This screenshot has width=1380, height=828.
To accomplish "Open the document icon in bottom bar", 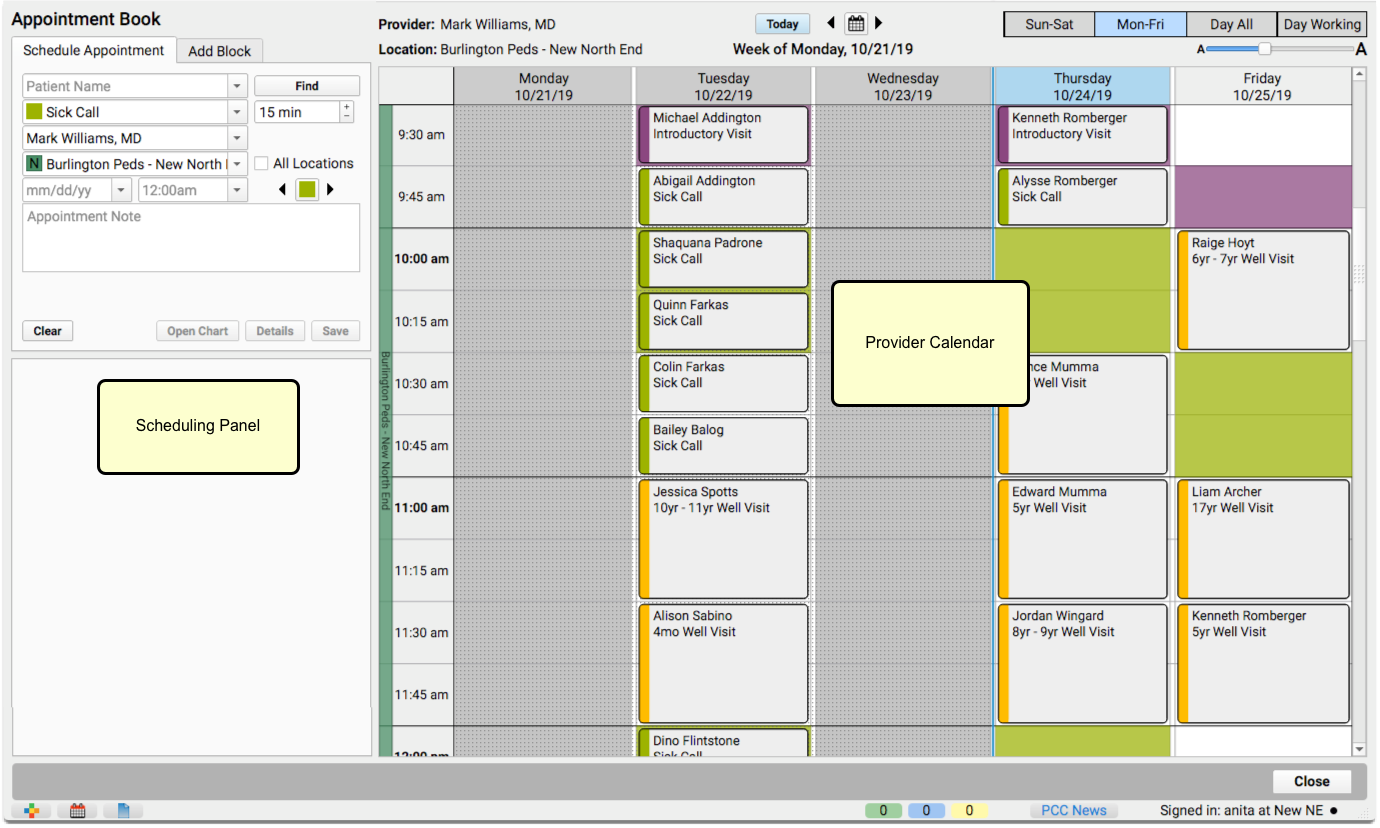I will (124, 811).
